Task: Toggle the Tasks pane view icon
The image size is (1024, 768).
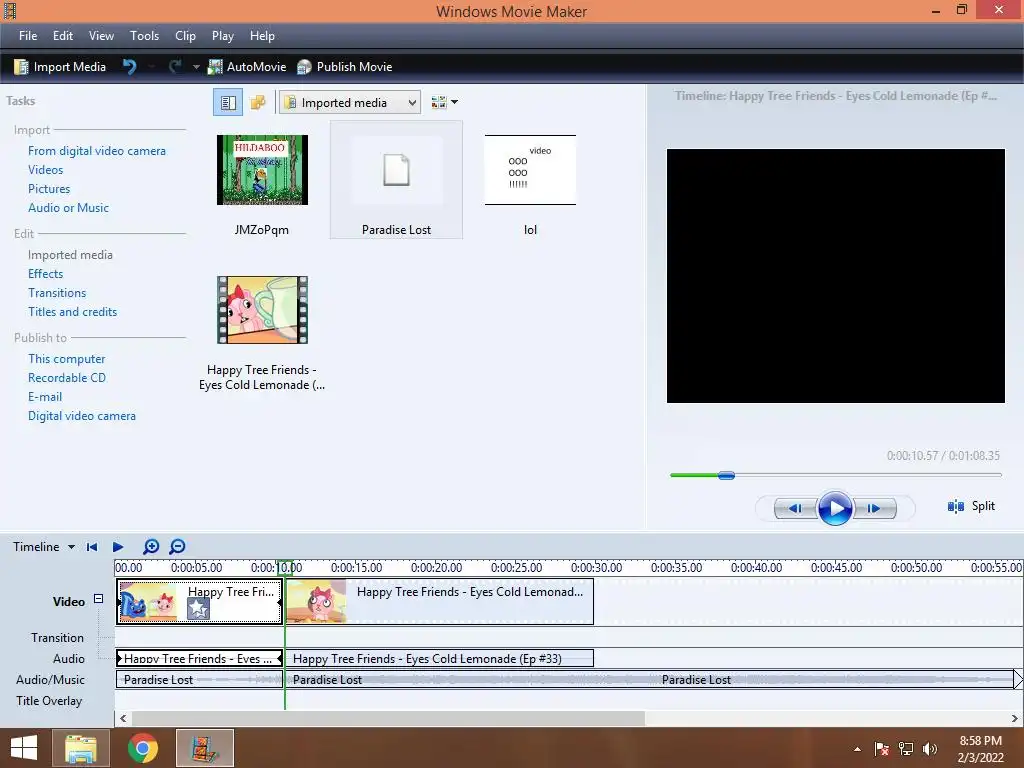Action: (x=228, y=103)
